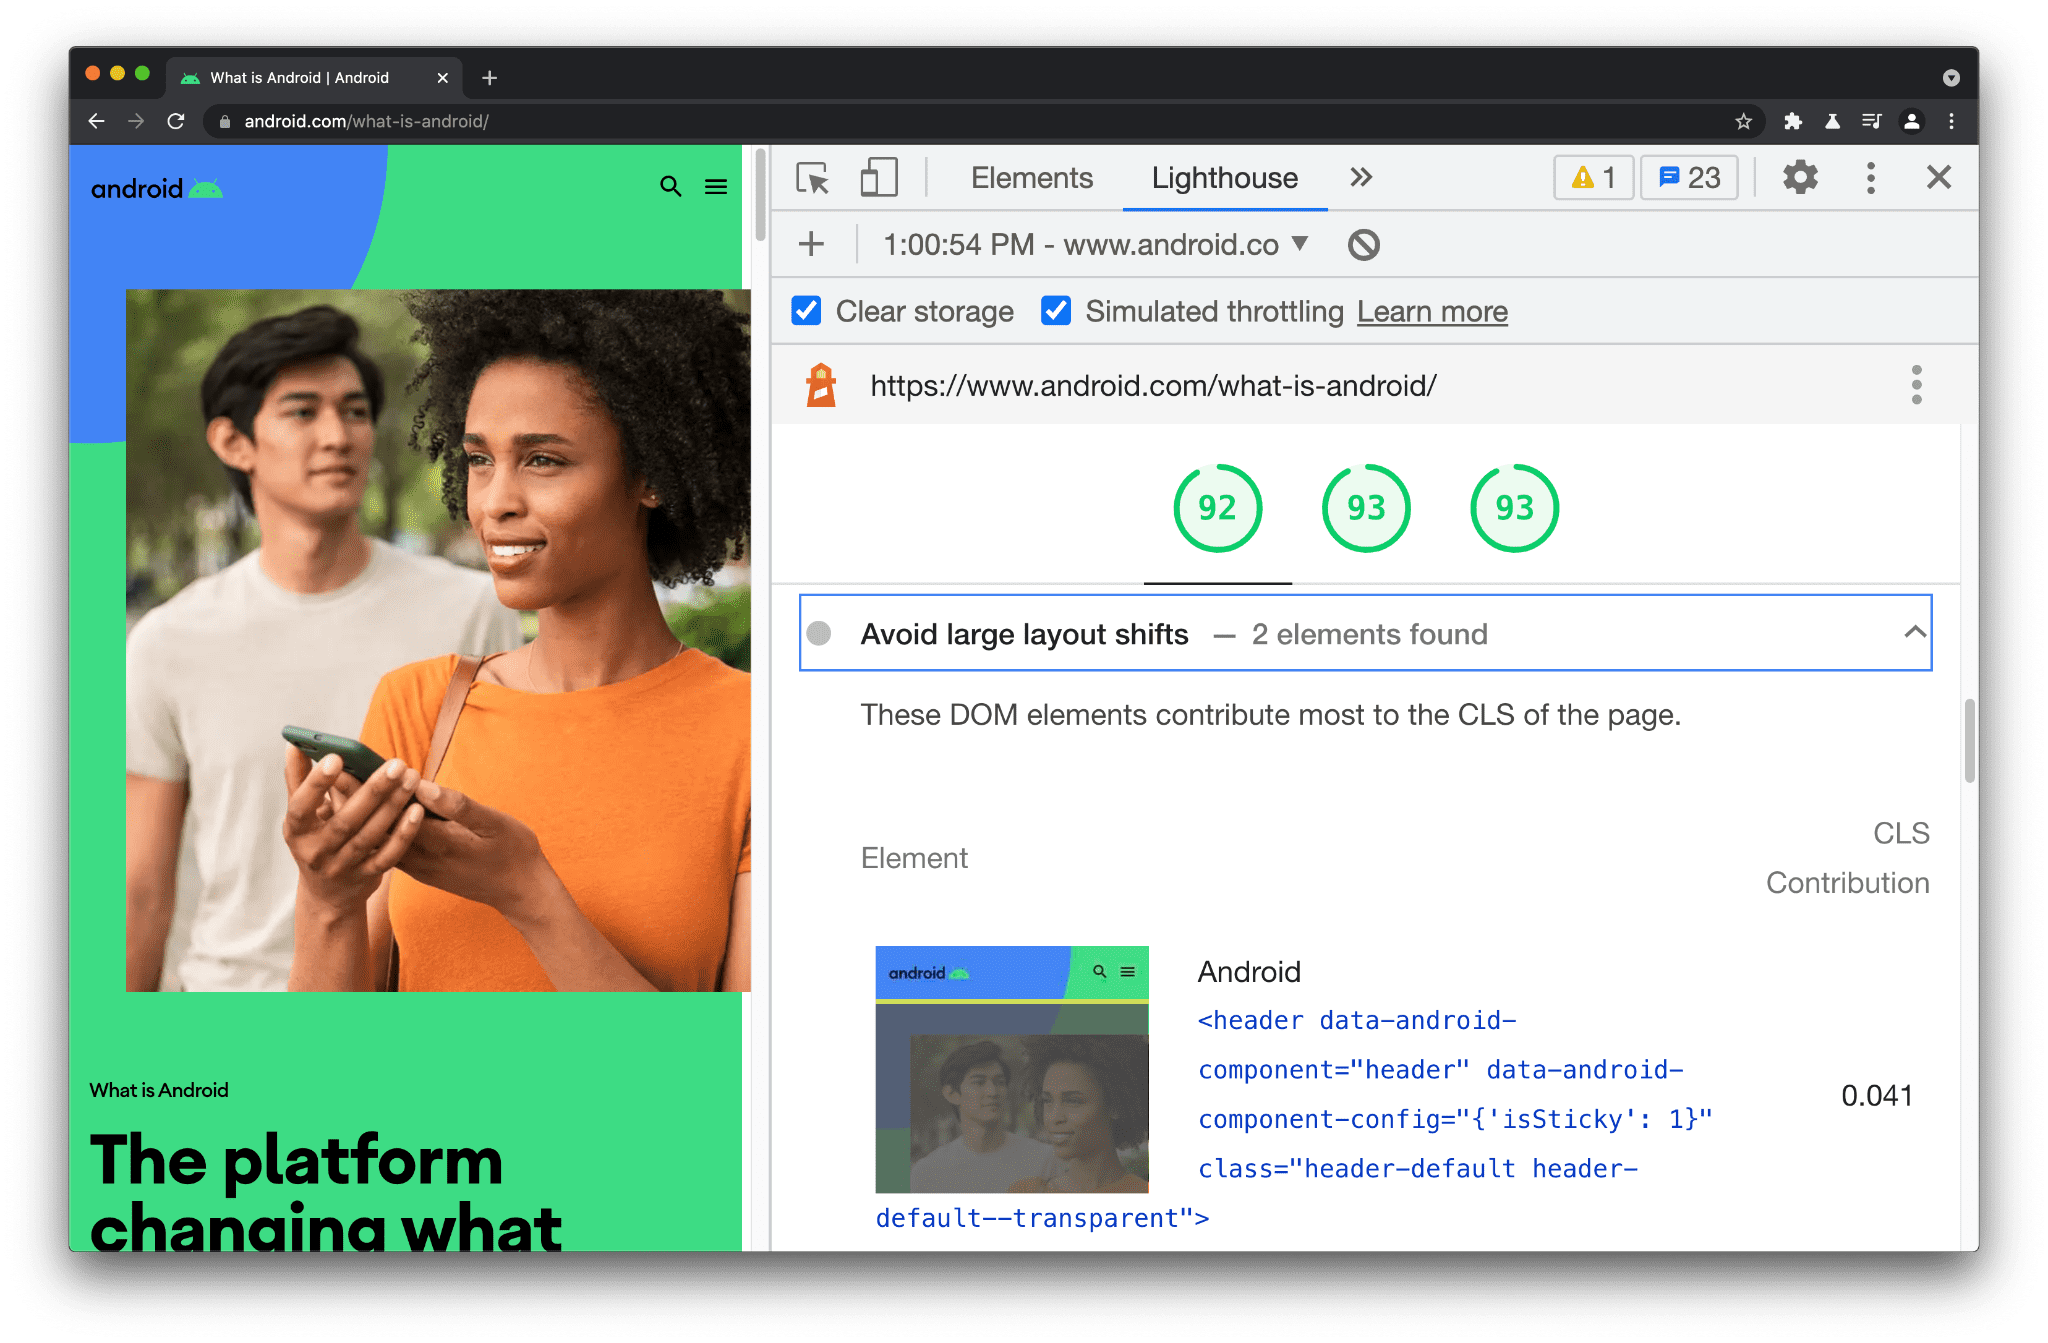Click the DevTools settings gear icon
Viewport: 2048px width, 1343px height.
(1798, 180)
